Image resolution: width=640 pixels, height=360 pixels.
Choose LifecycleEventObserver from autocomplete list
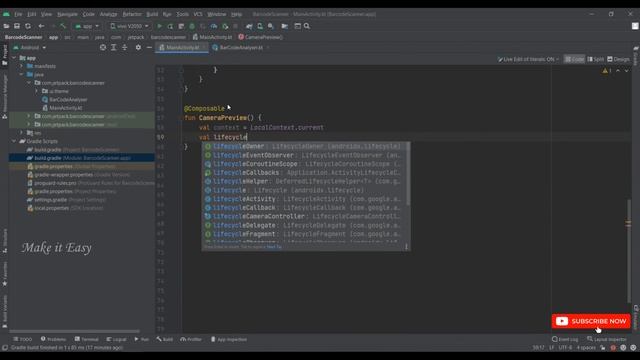click(304, 155)
